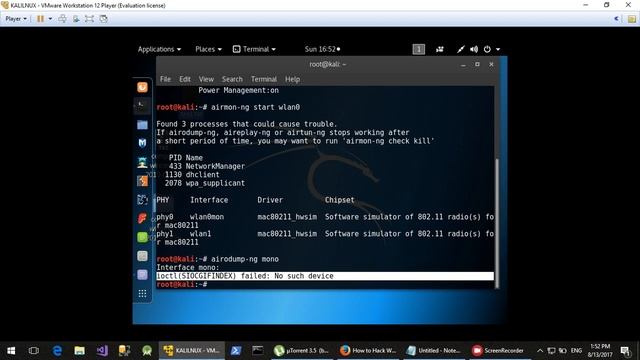Open the clock showing Sun 16:52

(x=322, y=49)
